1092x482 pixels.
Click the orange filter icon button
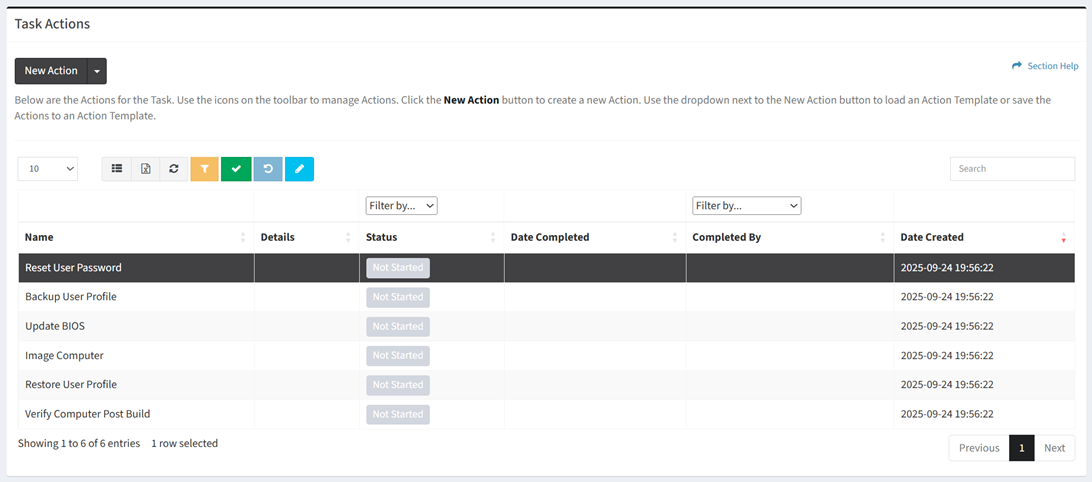tap(204, 169)
